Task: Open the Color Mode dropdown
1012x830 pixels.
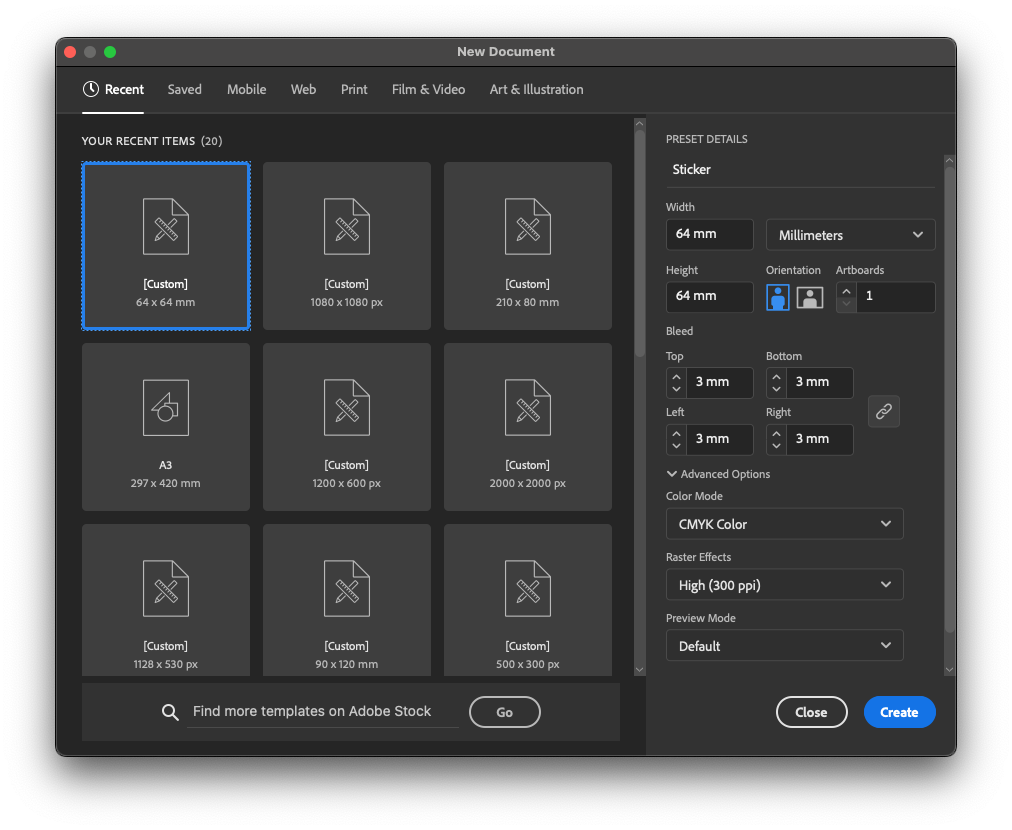Action: (x=784, y=523)
